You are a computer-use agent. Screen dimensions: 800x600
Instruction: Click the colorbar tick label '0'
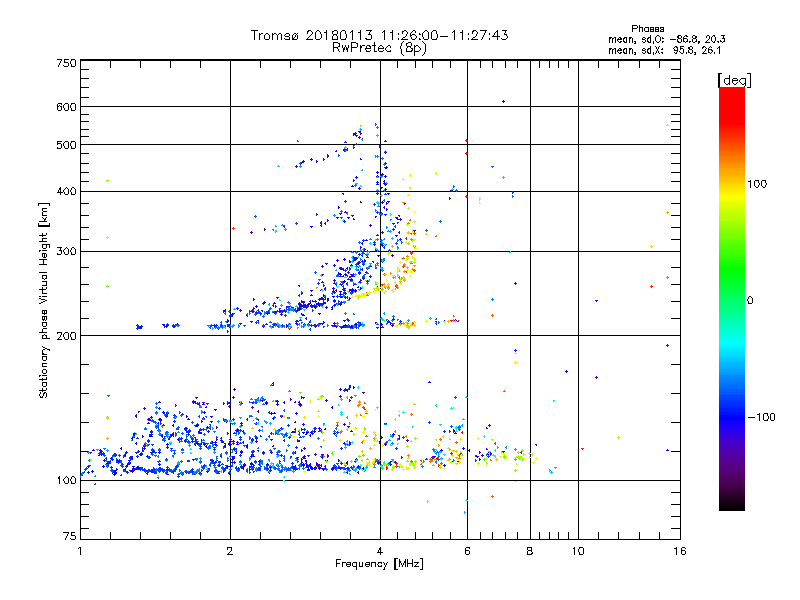750,301
